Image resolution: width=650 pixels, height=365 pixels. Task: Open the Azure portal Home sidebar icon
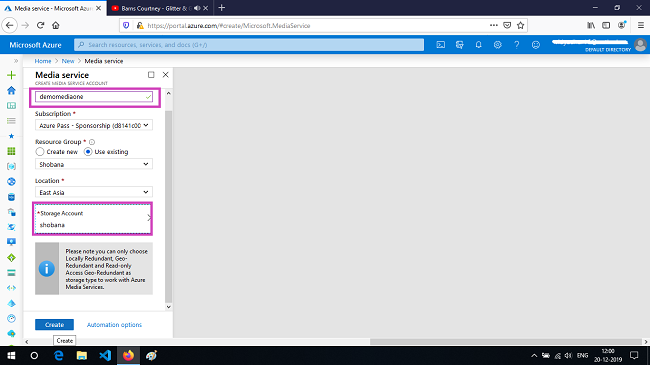pyautogui.click(x=11, y=90)
